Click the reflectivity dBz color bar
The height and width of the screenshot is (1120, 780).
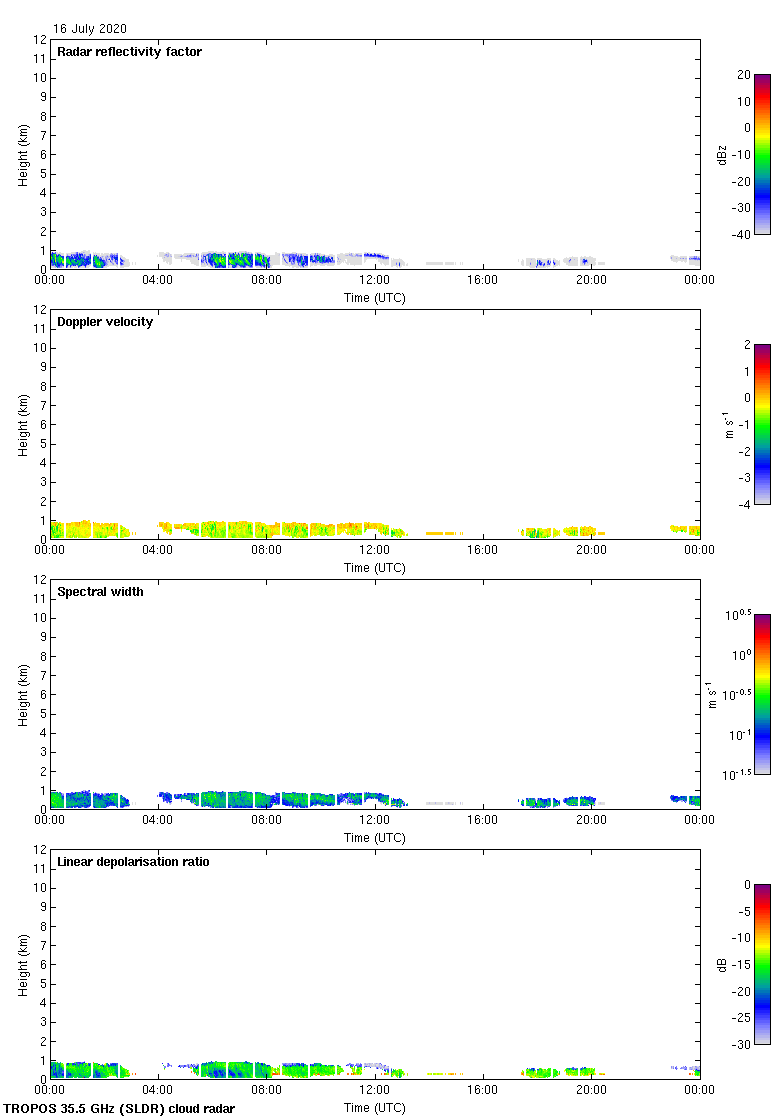(761, 154)
